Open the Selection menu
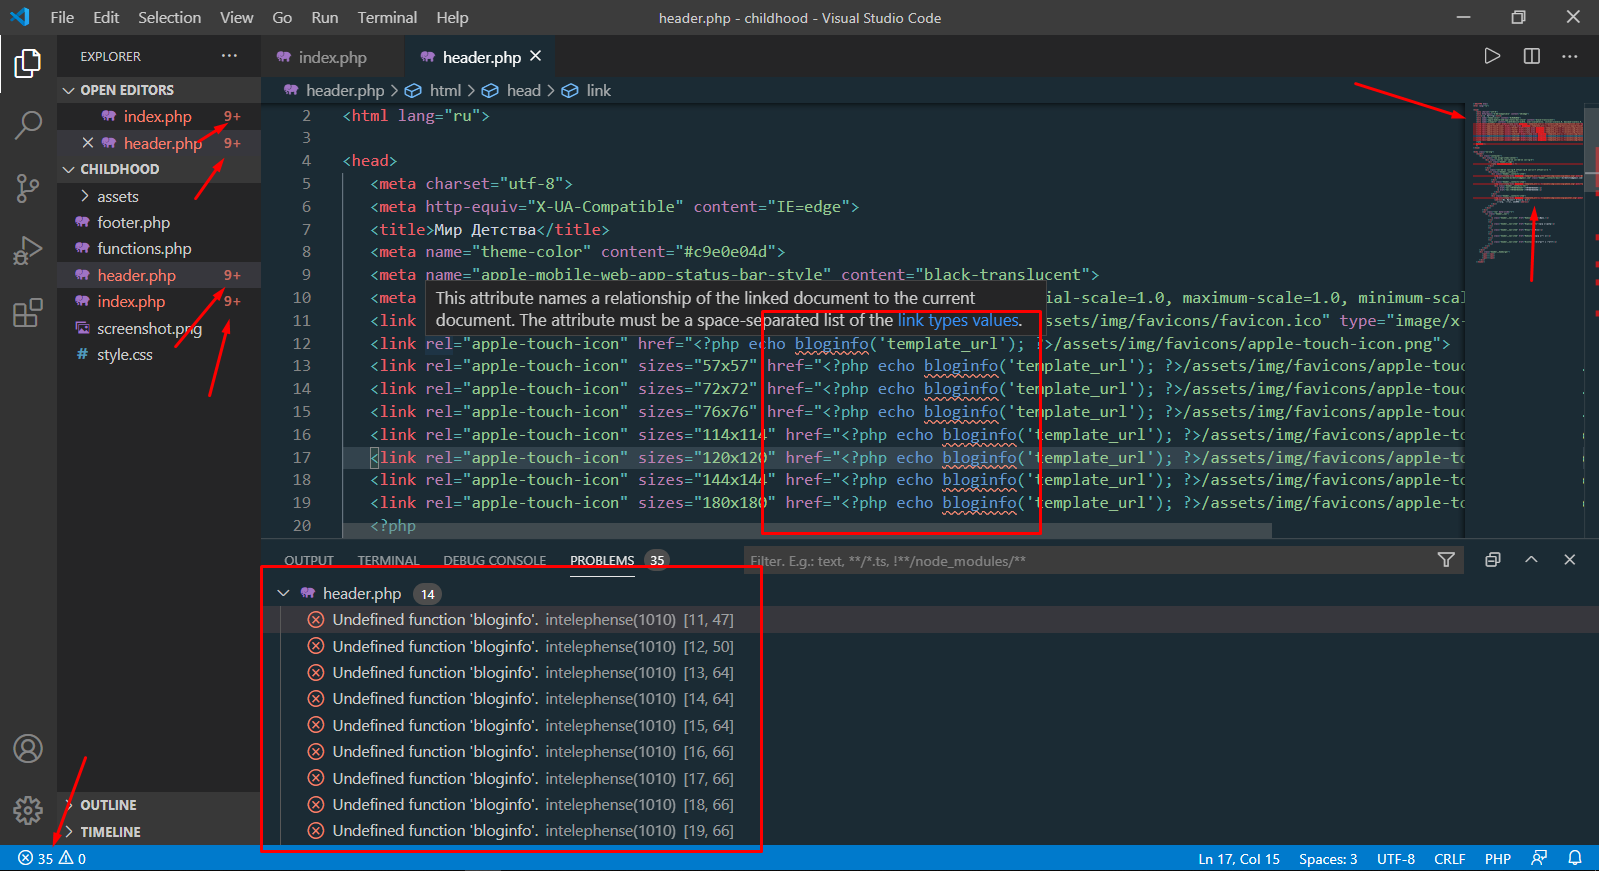 [x=169, y=17]
